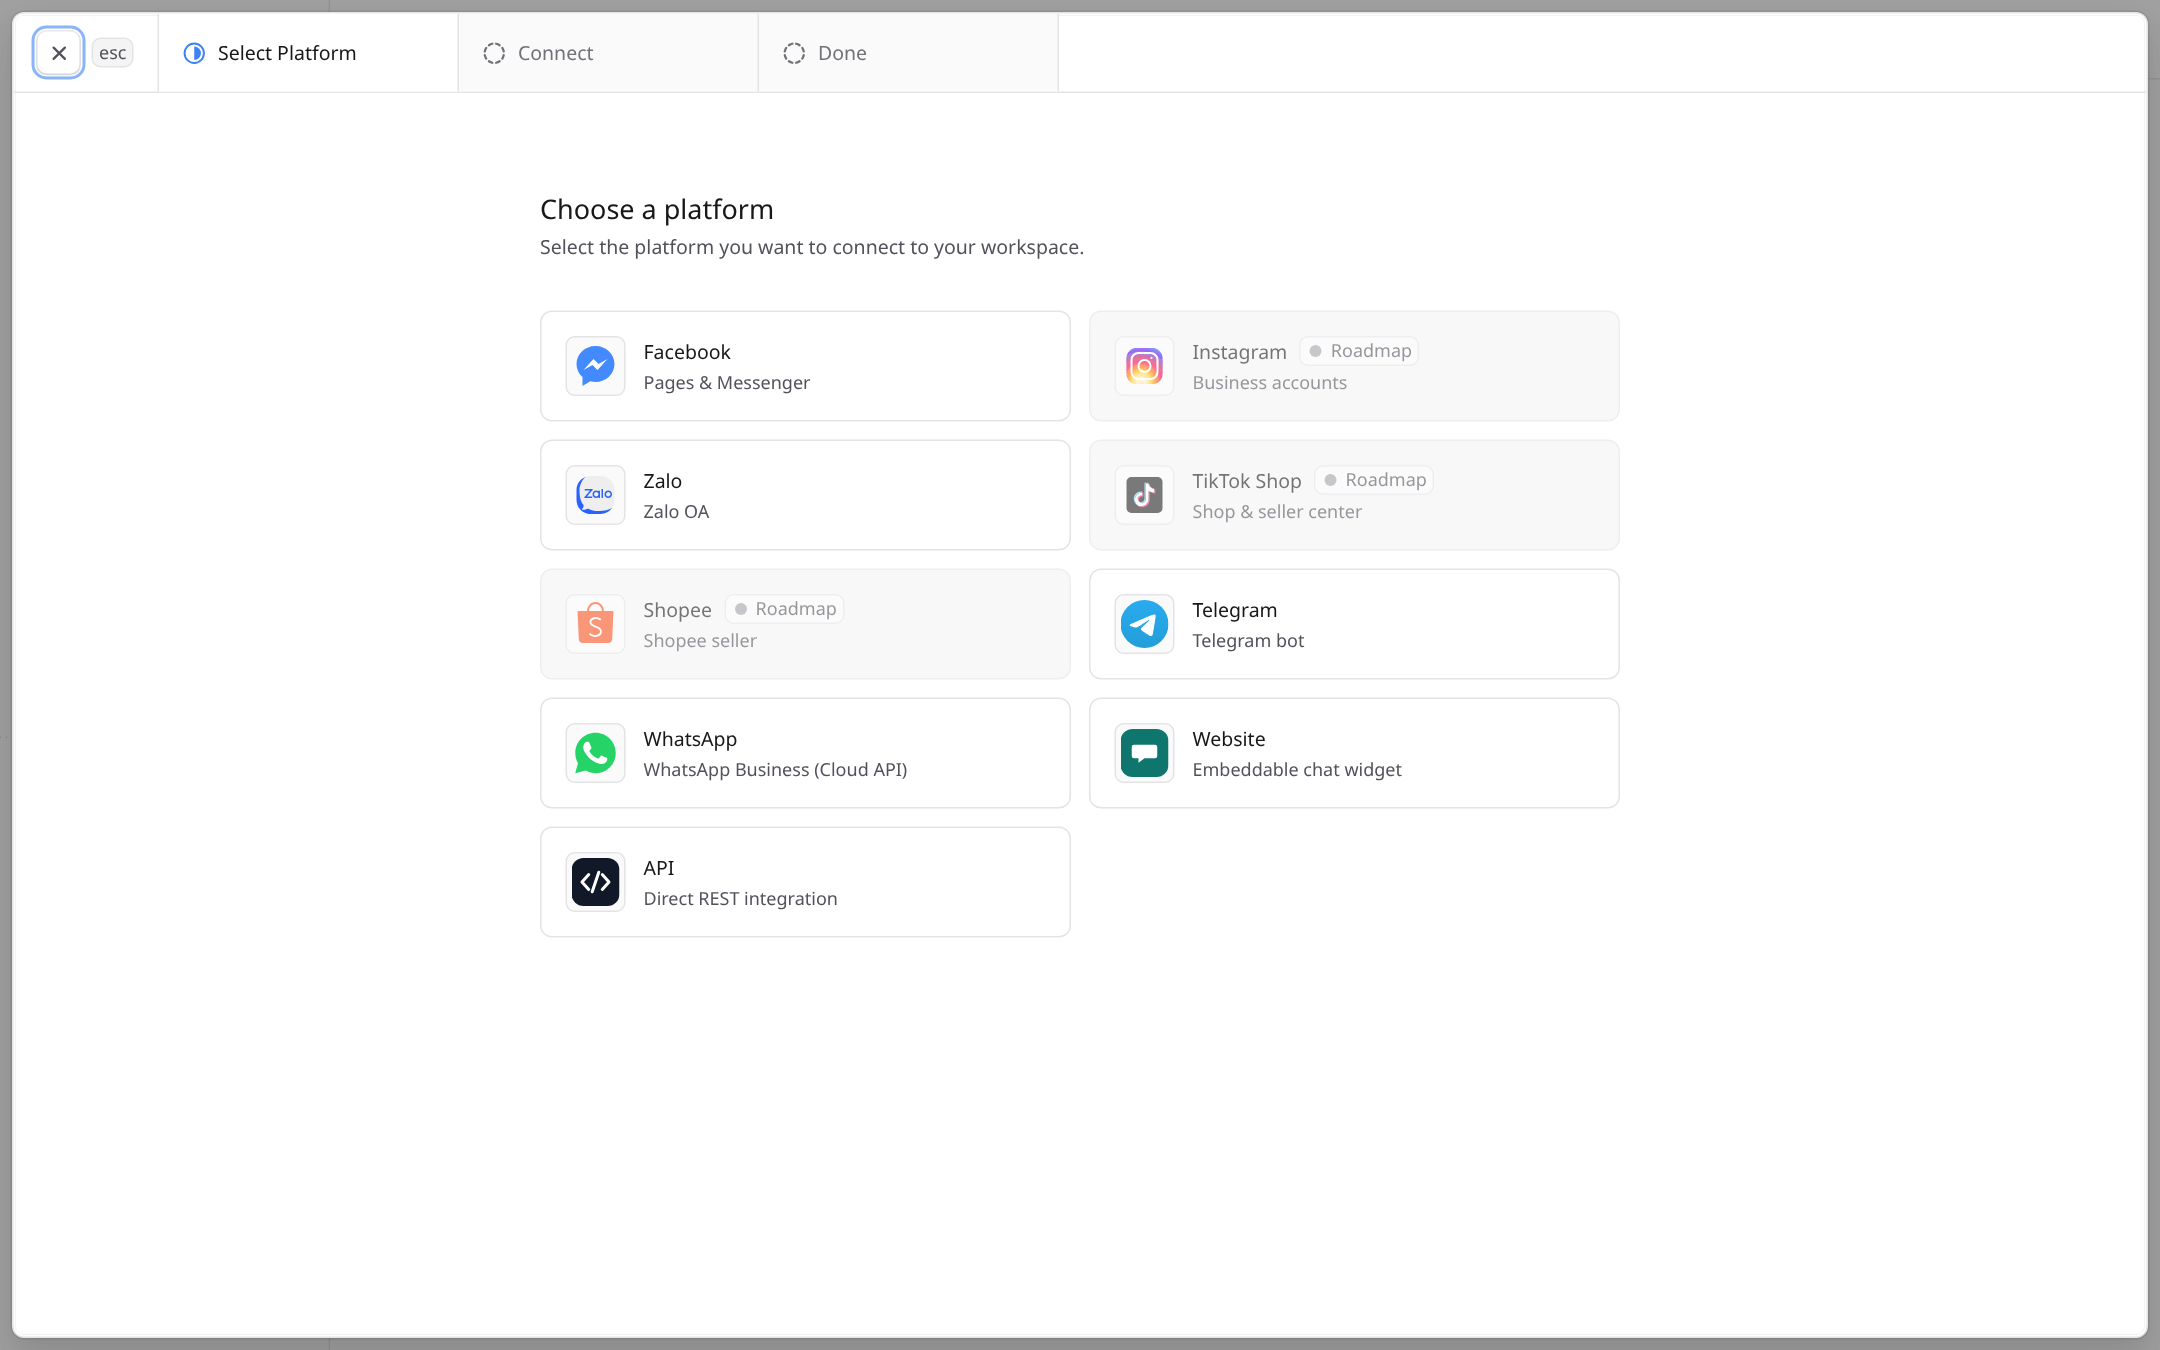The height and width of the screenshot is (1350, 2160).
Task: Close the dialog with the X button
Action: 59,53
